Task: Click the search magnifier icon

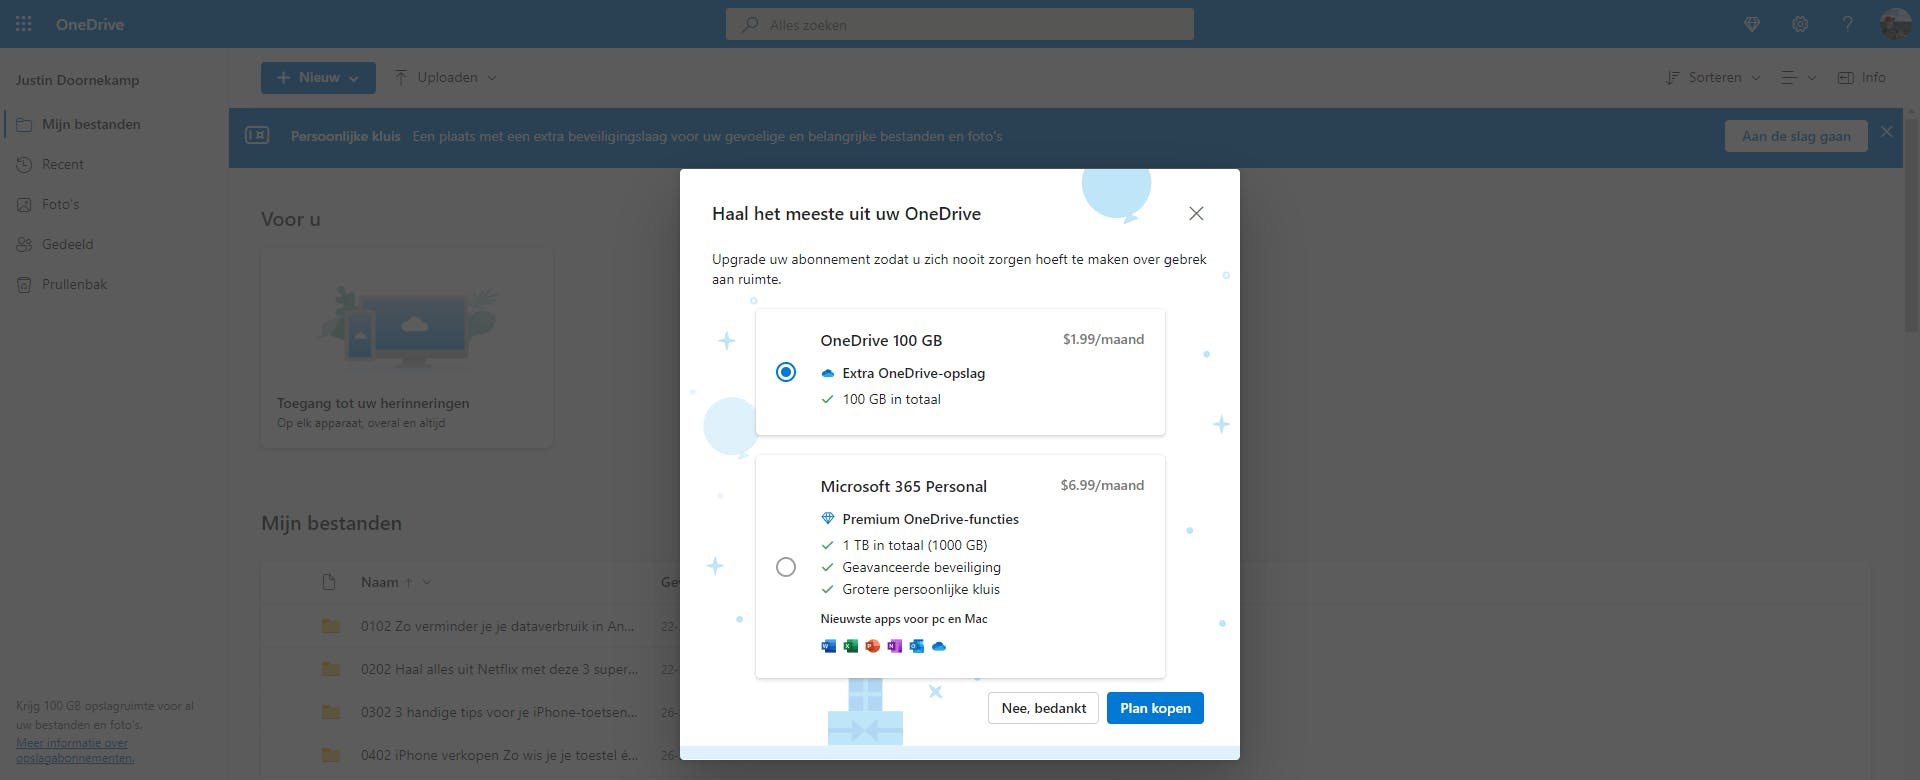Action: point(750,24)
